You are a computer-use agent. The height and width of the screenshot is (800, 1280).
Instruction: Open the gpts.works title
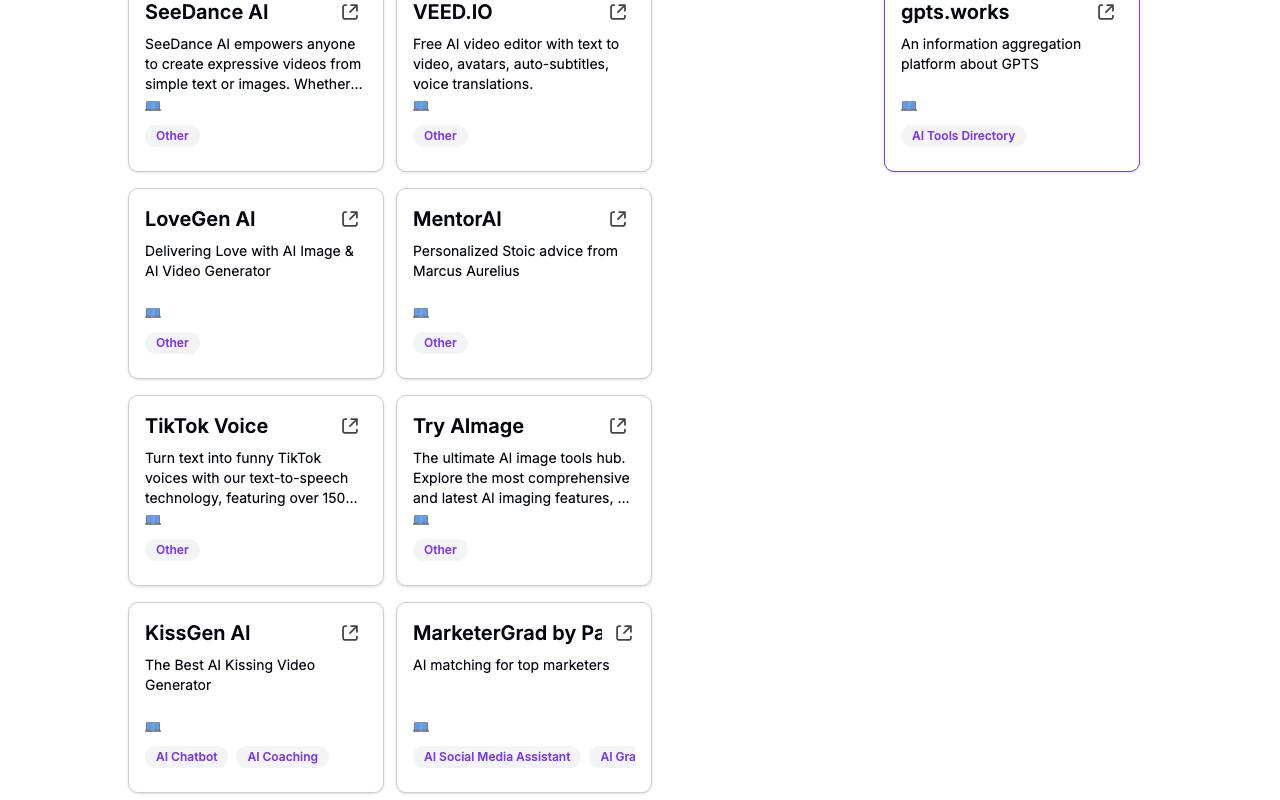click(955, 12)
